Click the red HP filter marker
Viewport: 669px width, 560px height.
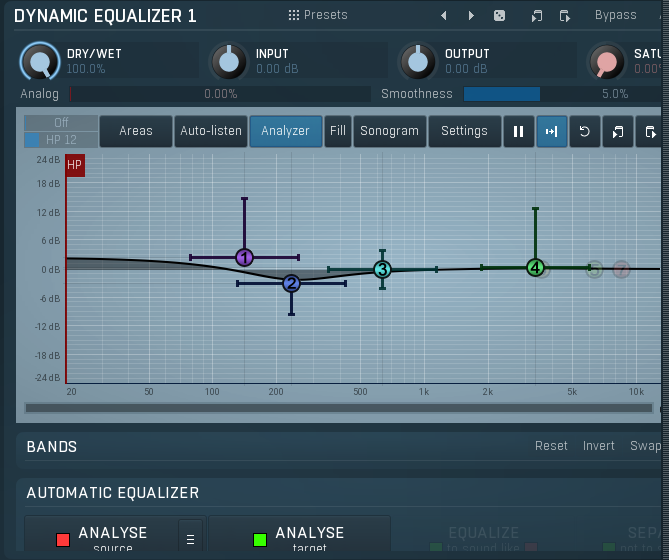tap(75, 164)
